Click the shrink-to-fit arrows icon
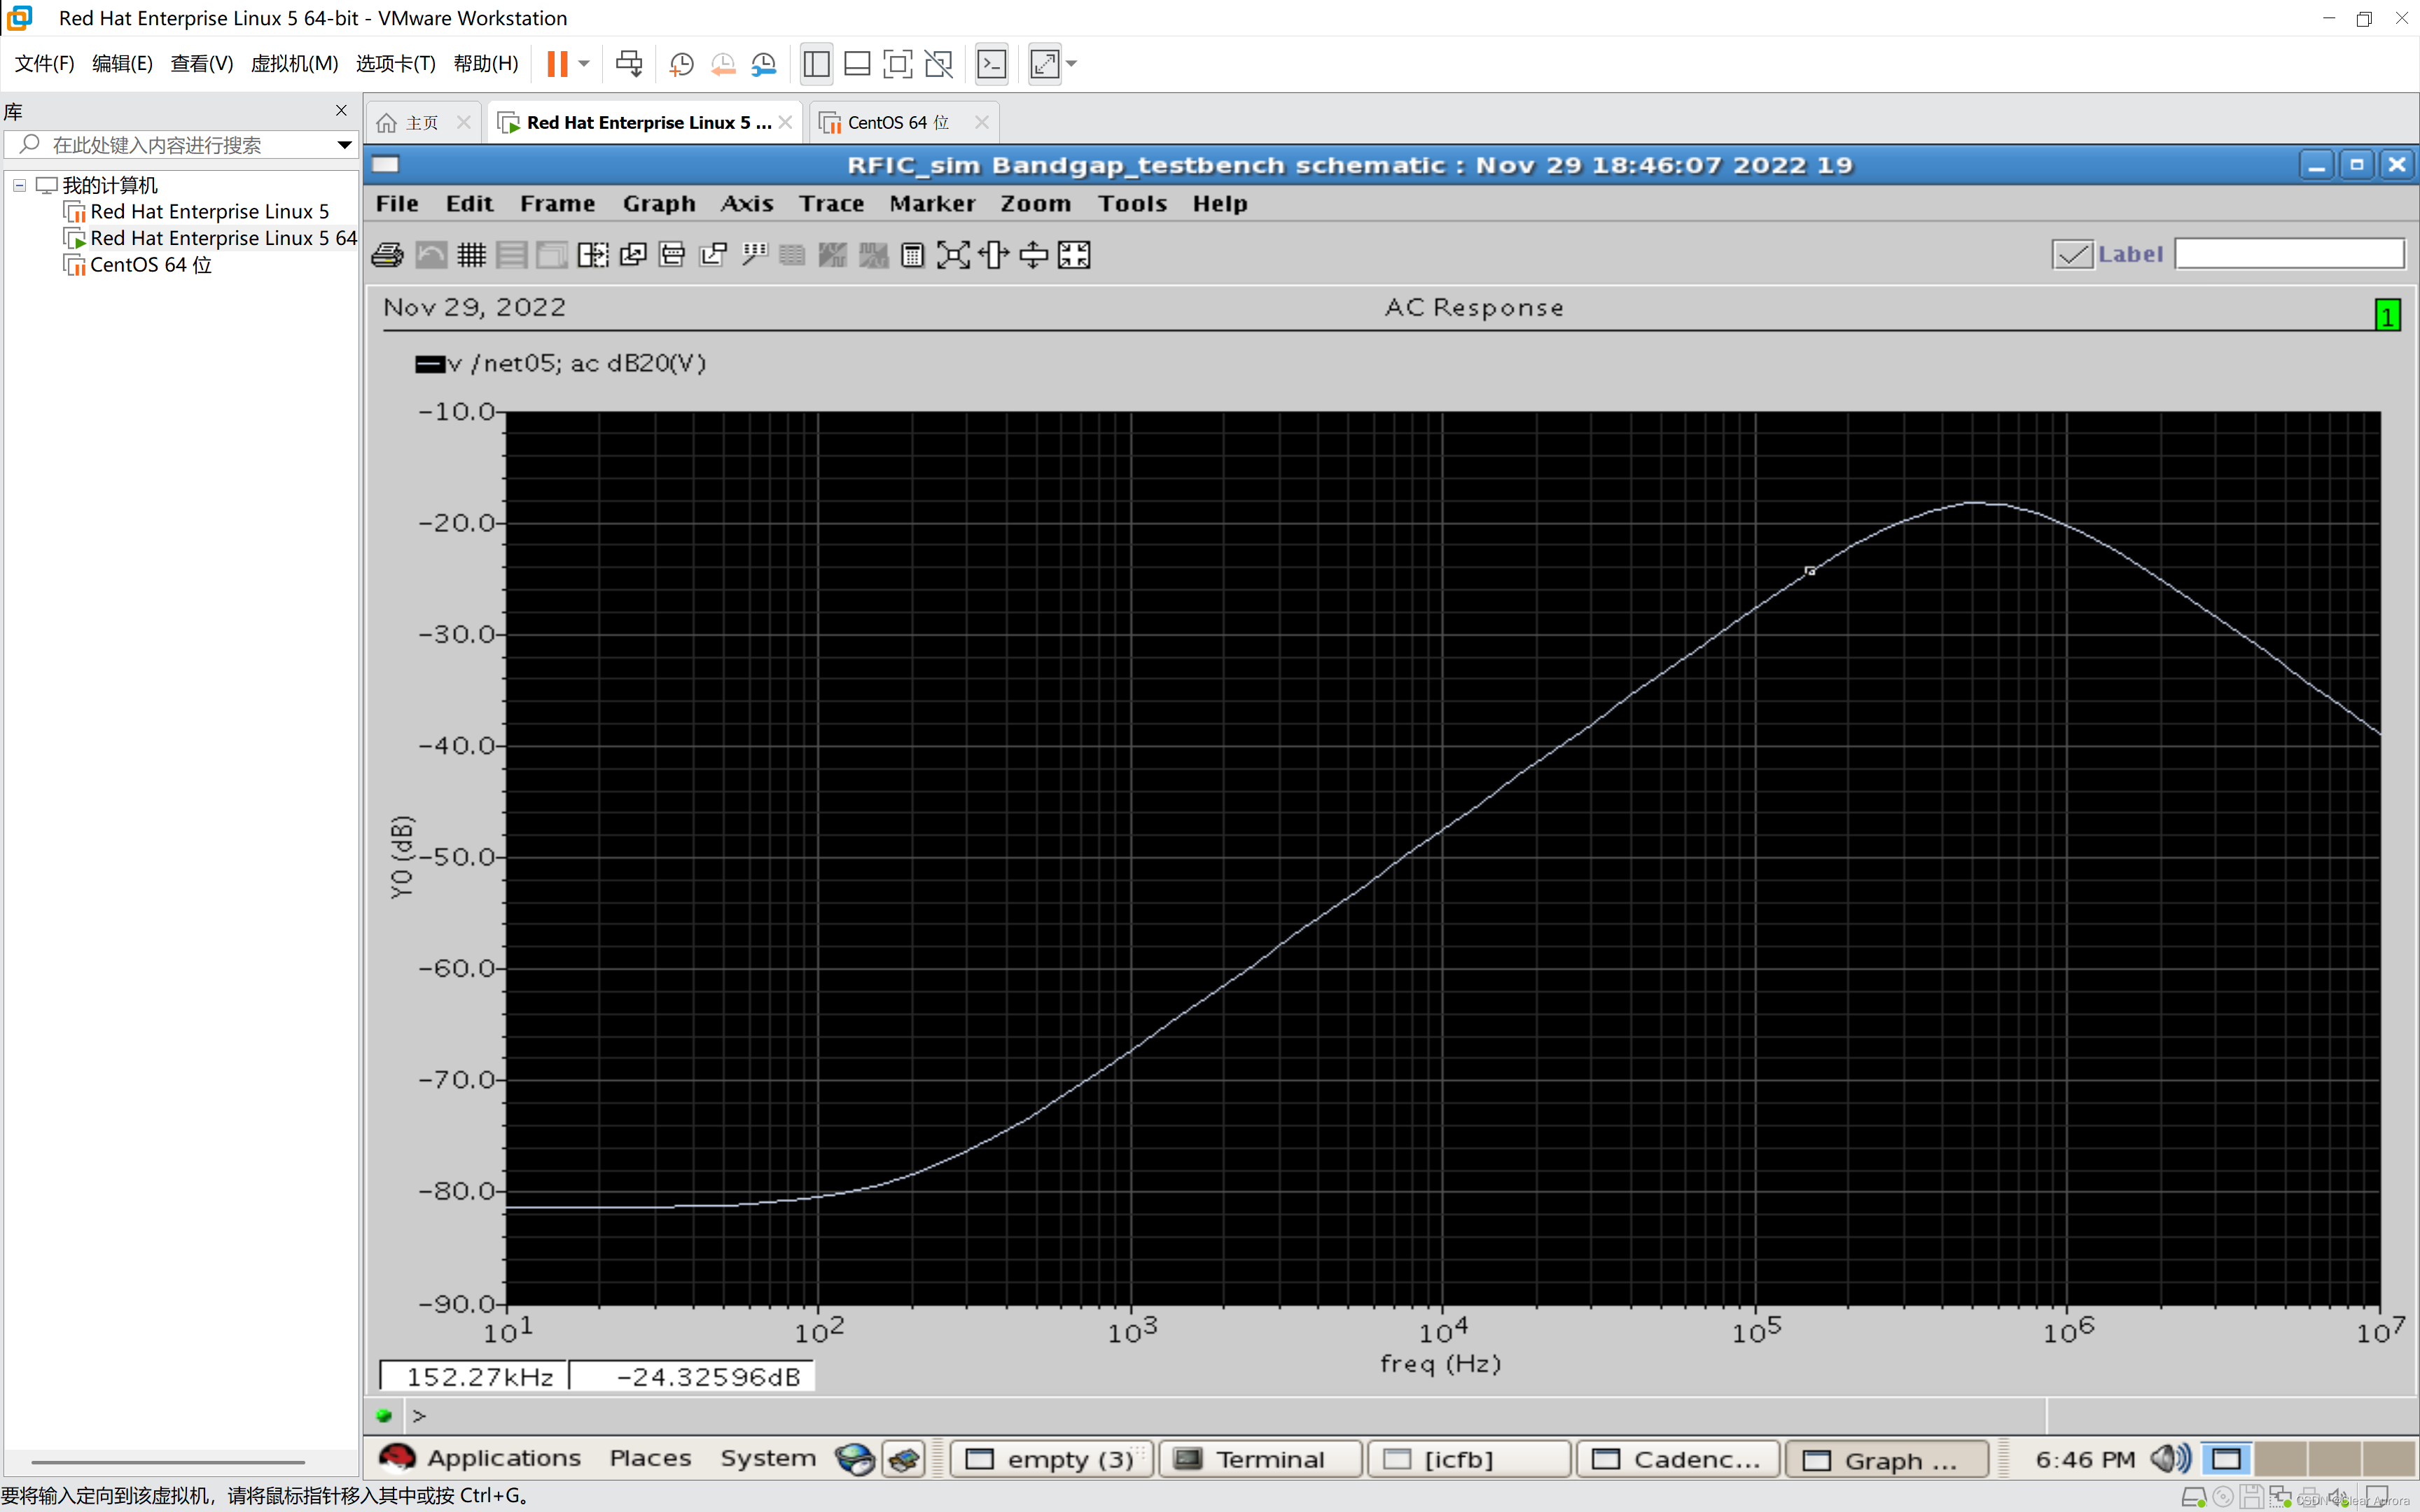The height and width of the screenshot is (1512, 2420). click(1074, 255)
